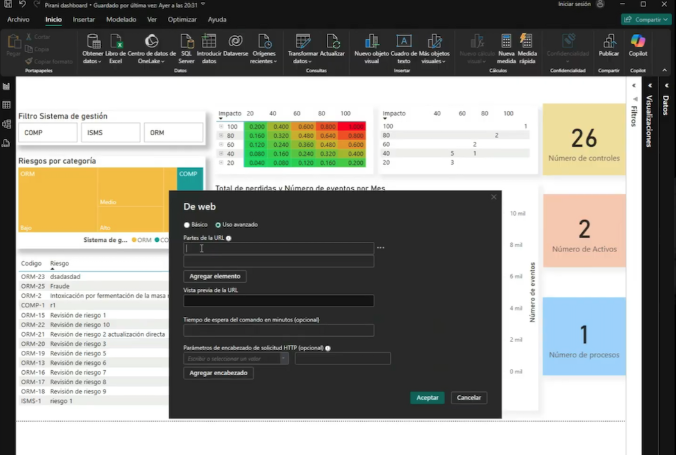Click the Agregar elemento button
The height and width of the screenshot is (455, 676).
214,276
